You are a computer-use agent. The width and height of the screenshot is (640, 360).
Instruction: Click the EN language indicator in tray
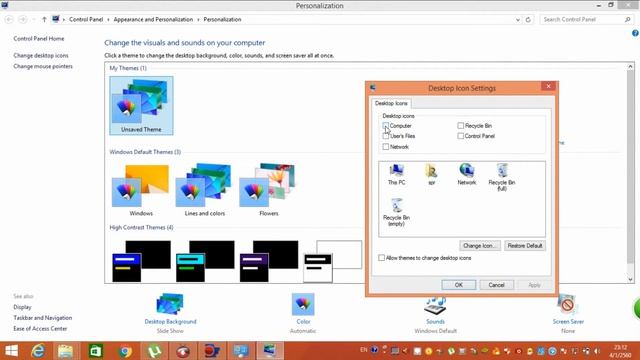(363, 350)
